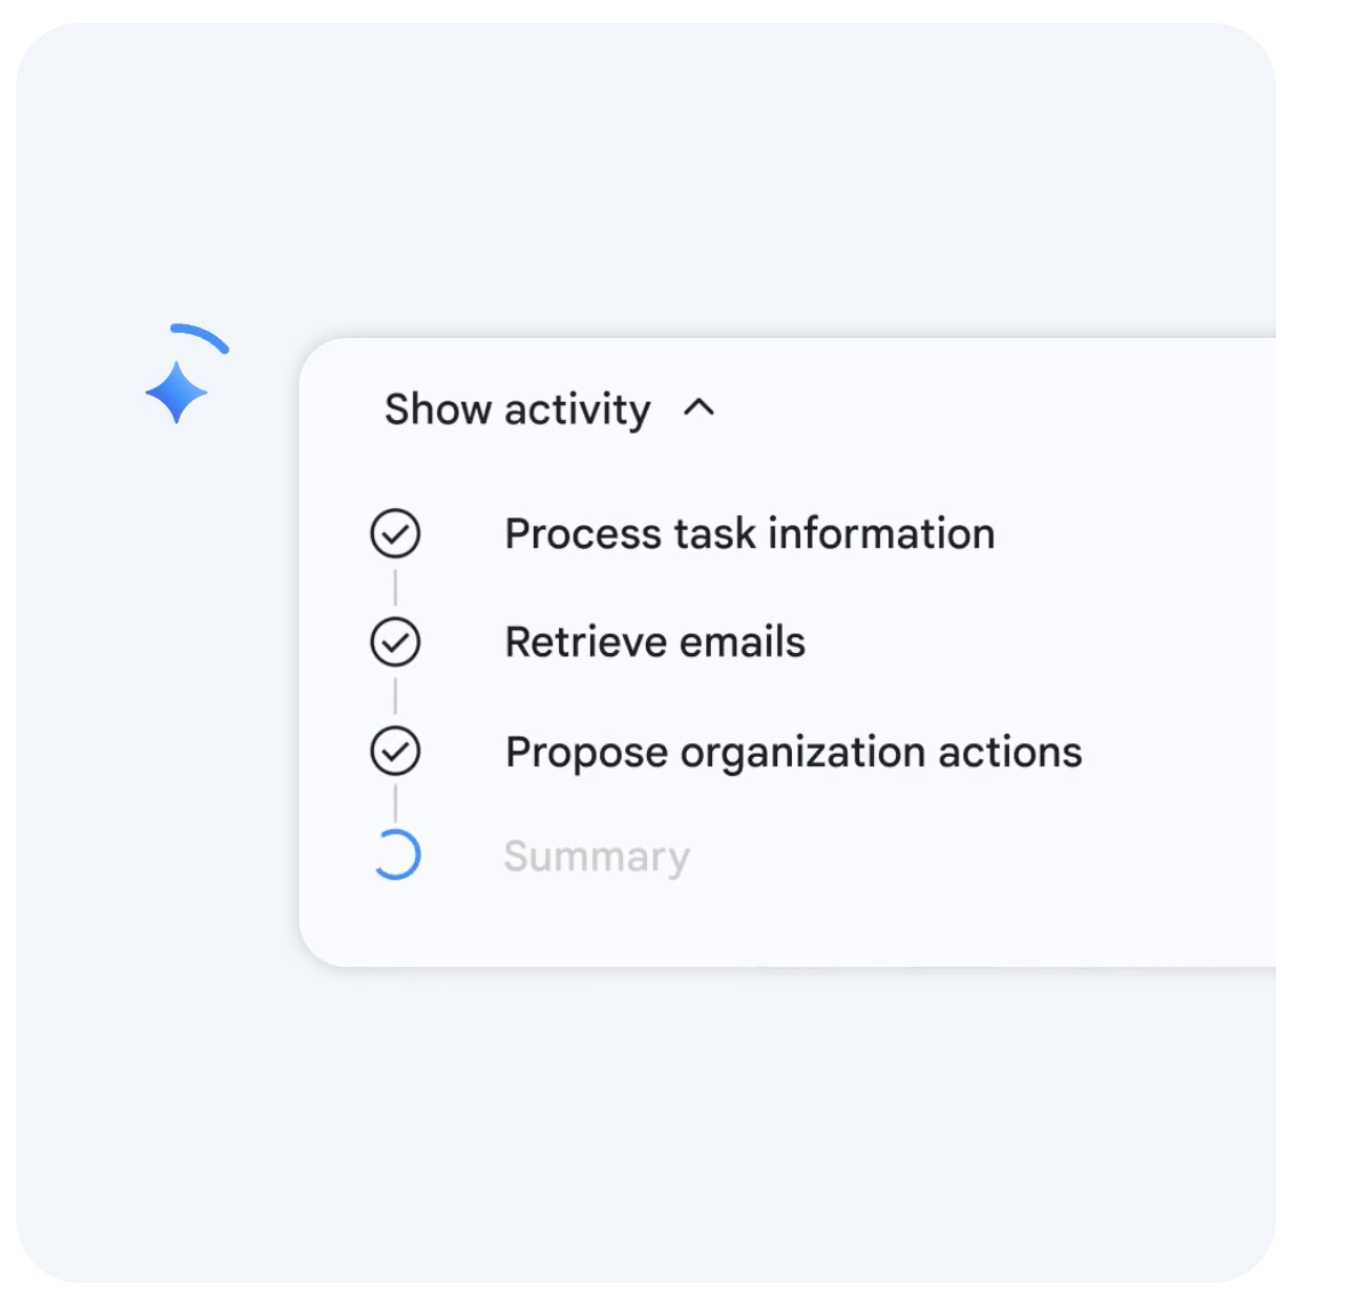The height and width of the screenshot is (1306, 1362).
Task: Click the connector line above the Summary spinner
Action: coord(395,802)
